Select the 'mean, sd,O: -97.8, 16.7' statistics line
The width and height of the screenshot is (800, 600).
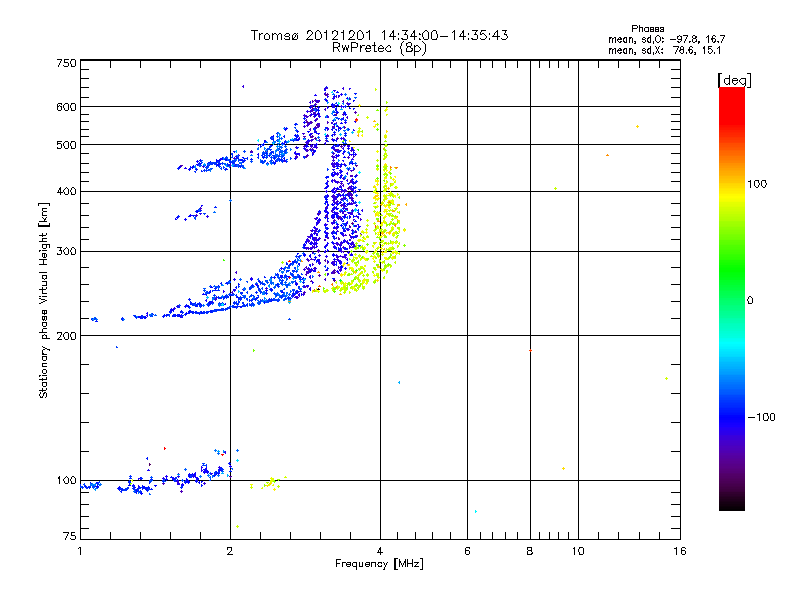pos(666,39)
